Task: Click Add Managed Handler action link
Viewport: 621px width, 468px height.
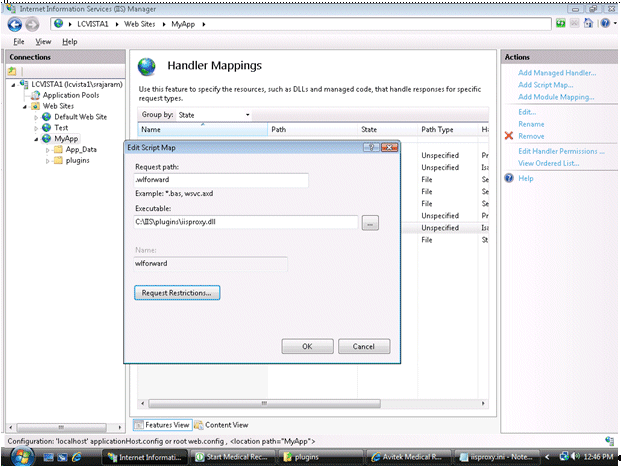Action: point(557,73)
